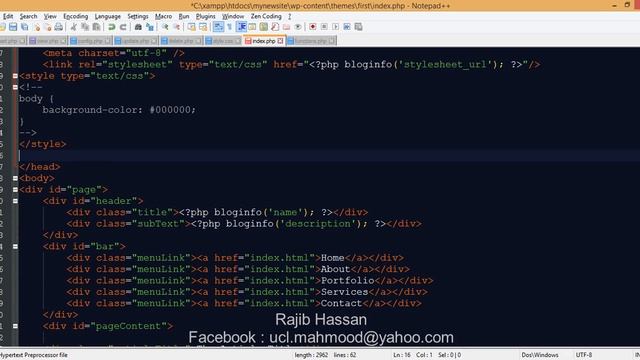Collapse the style type="text/css" block

pos(15,76)
